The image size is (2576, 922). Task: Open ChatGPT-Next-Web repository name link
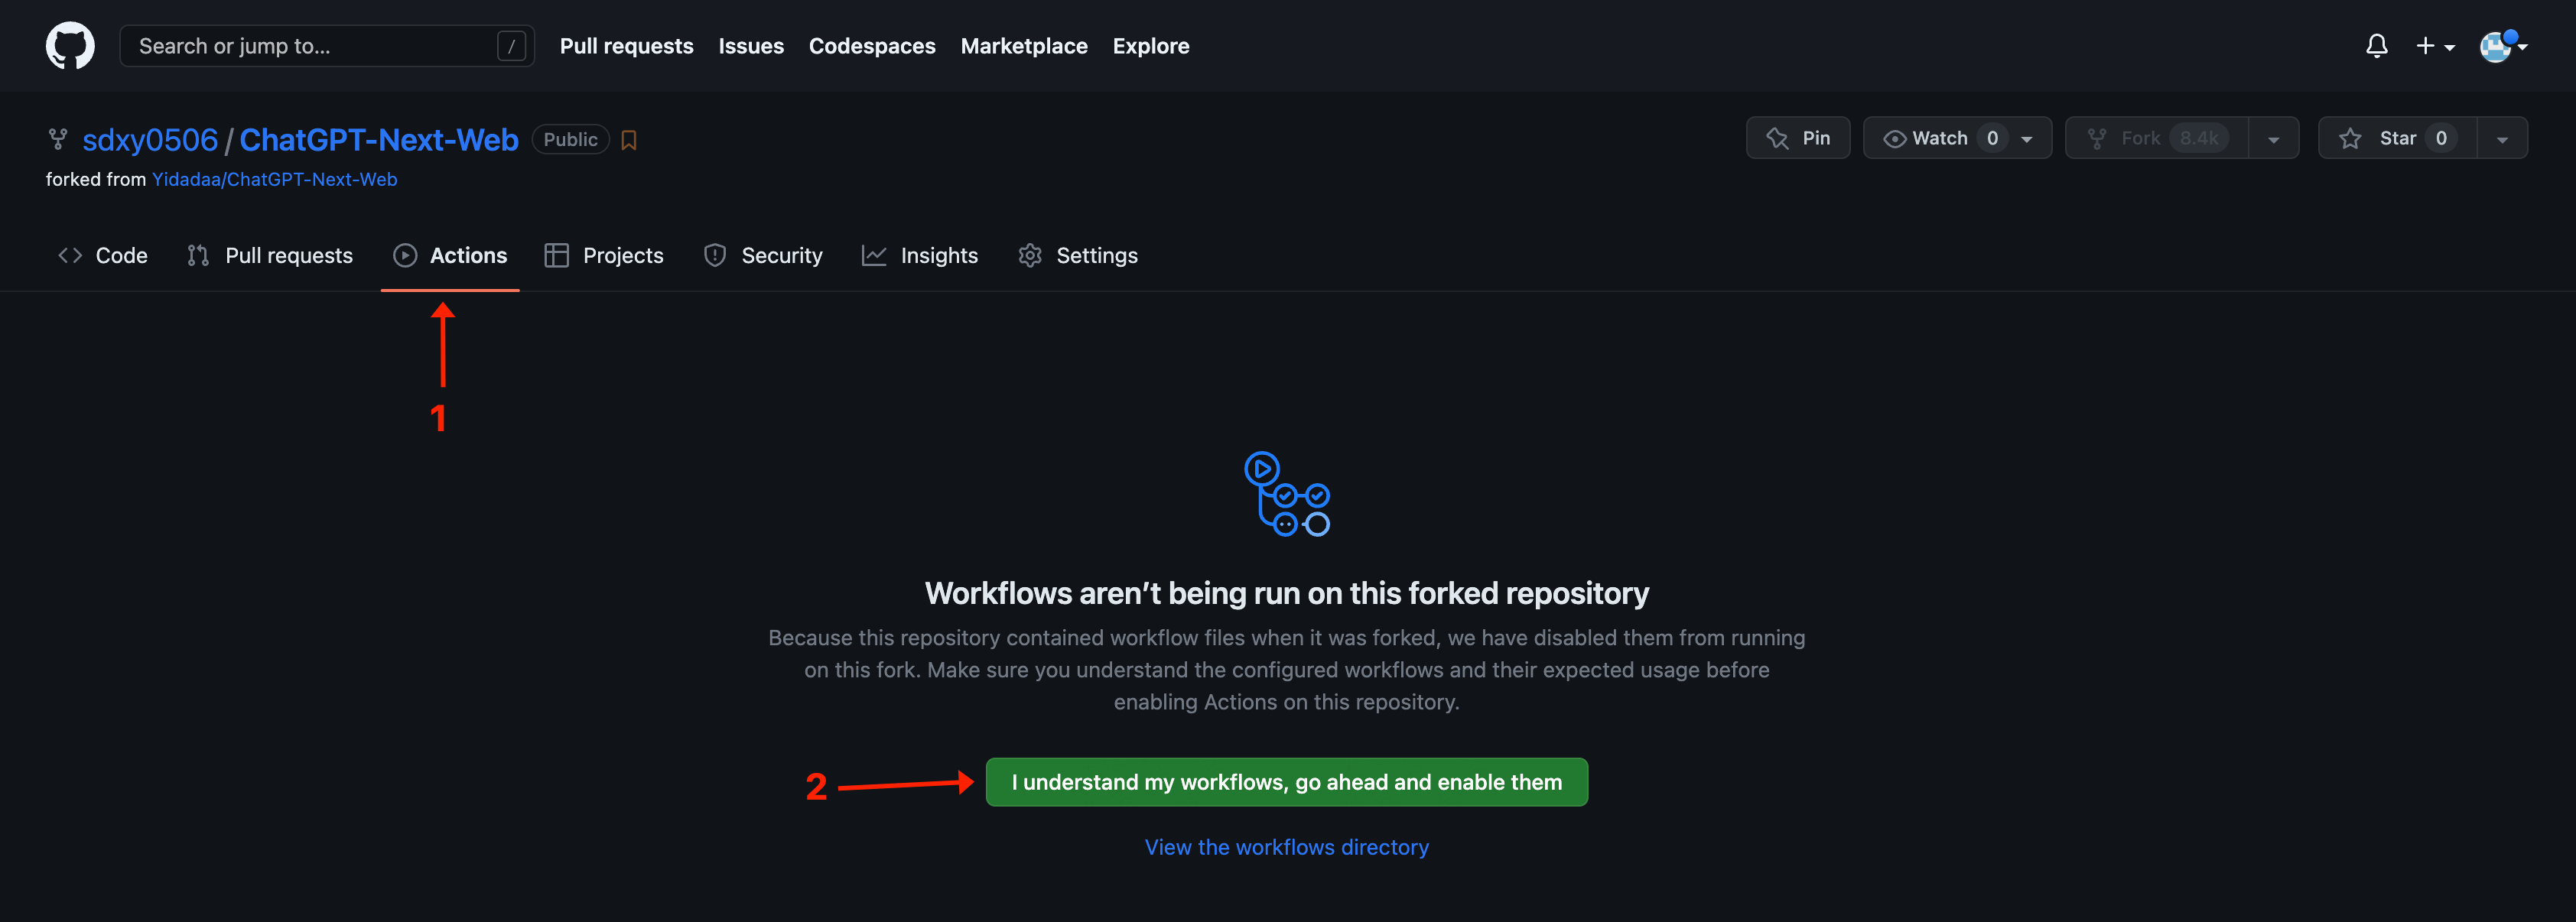coord(379,140)
